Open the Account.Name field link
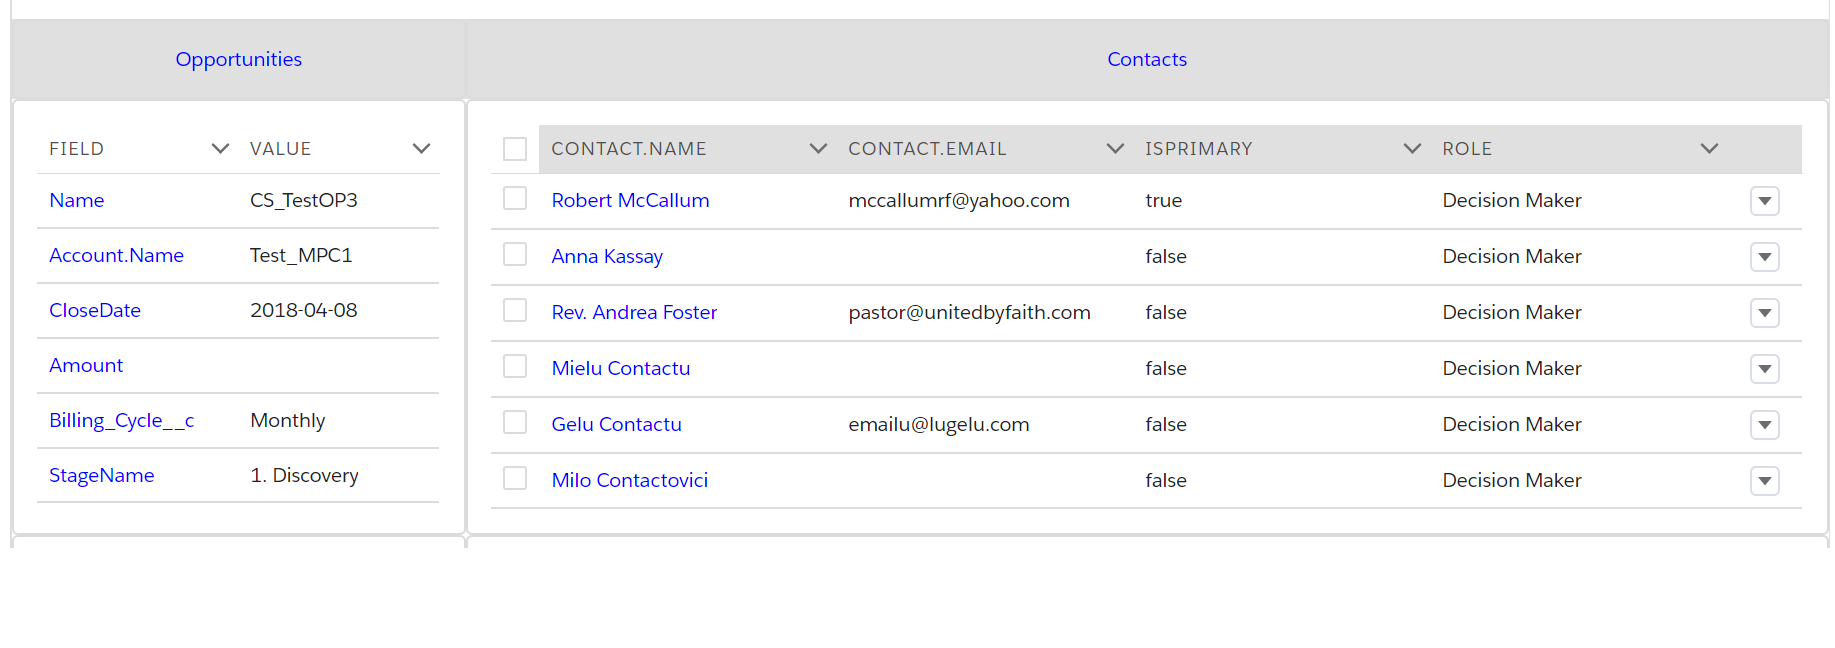 116,256
